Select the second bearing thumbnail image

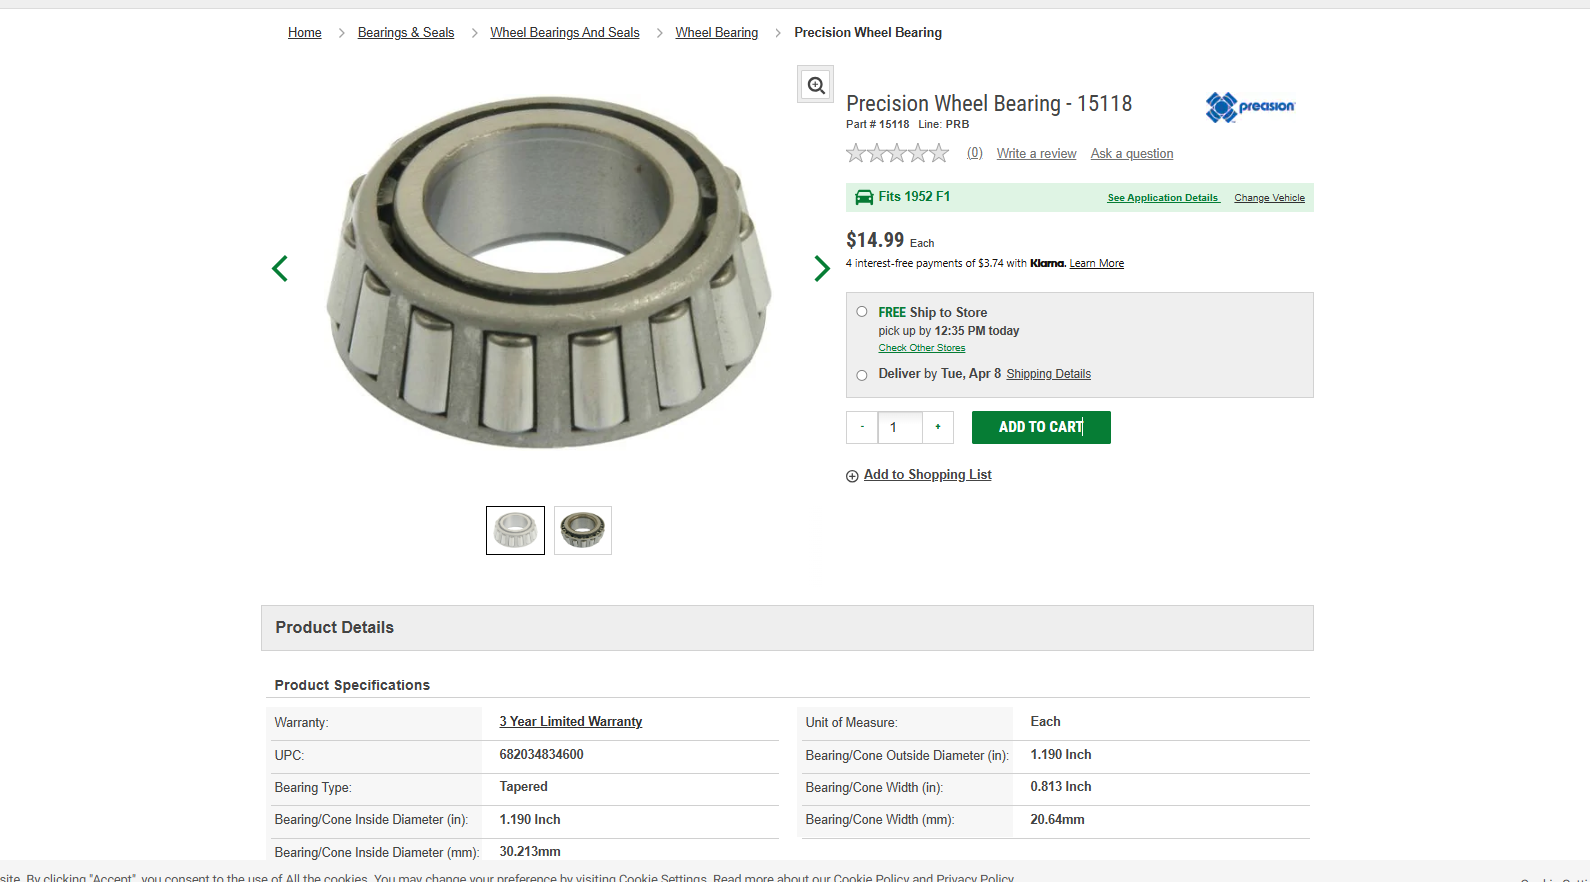[583, 530]
